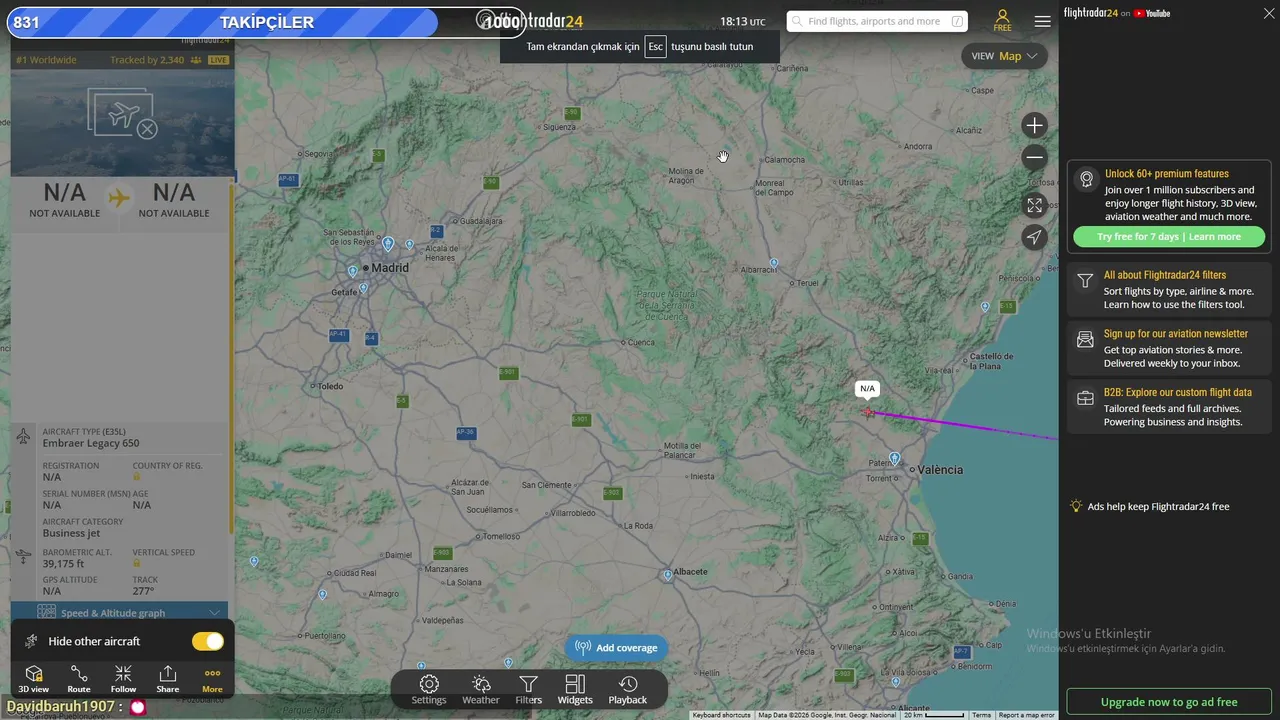Click the #1 Worldwide ranking text

(x=45, y=60)
